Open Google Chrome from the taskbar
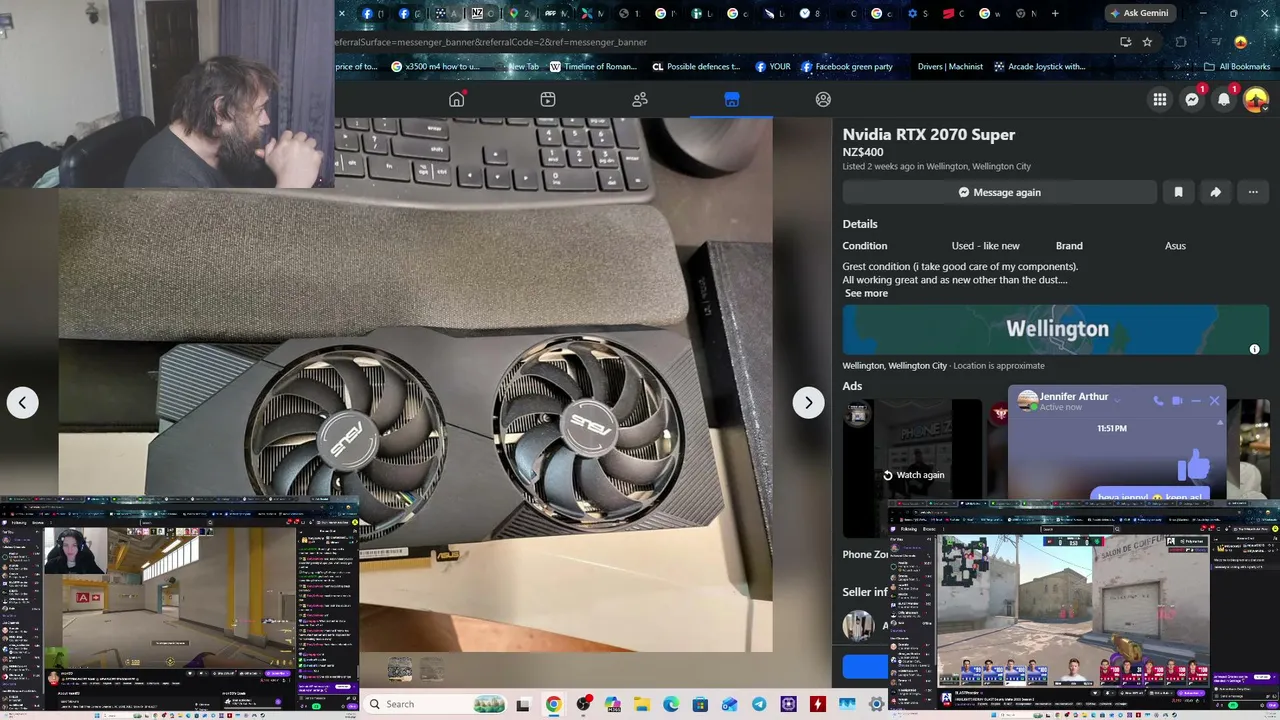Screen dimensions: 1280x720 click(553, 705)
